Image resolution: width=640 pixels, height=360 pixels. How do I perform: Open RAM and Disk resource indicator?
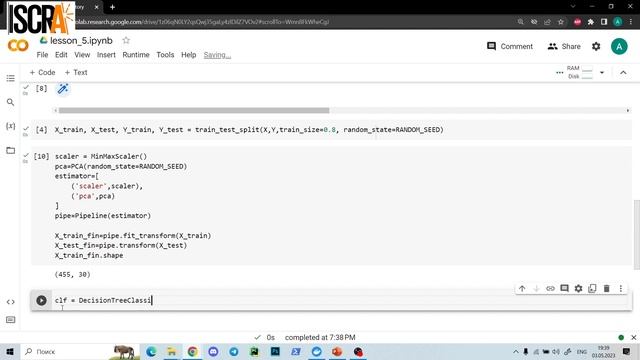(579, 72)
